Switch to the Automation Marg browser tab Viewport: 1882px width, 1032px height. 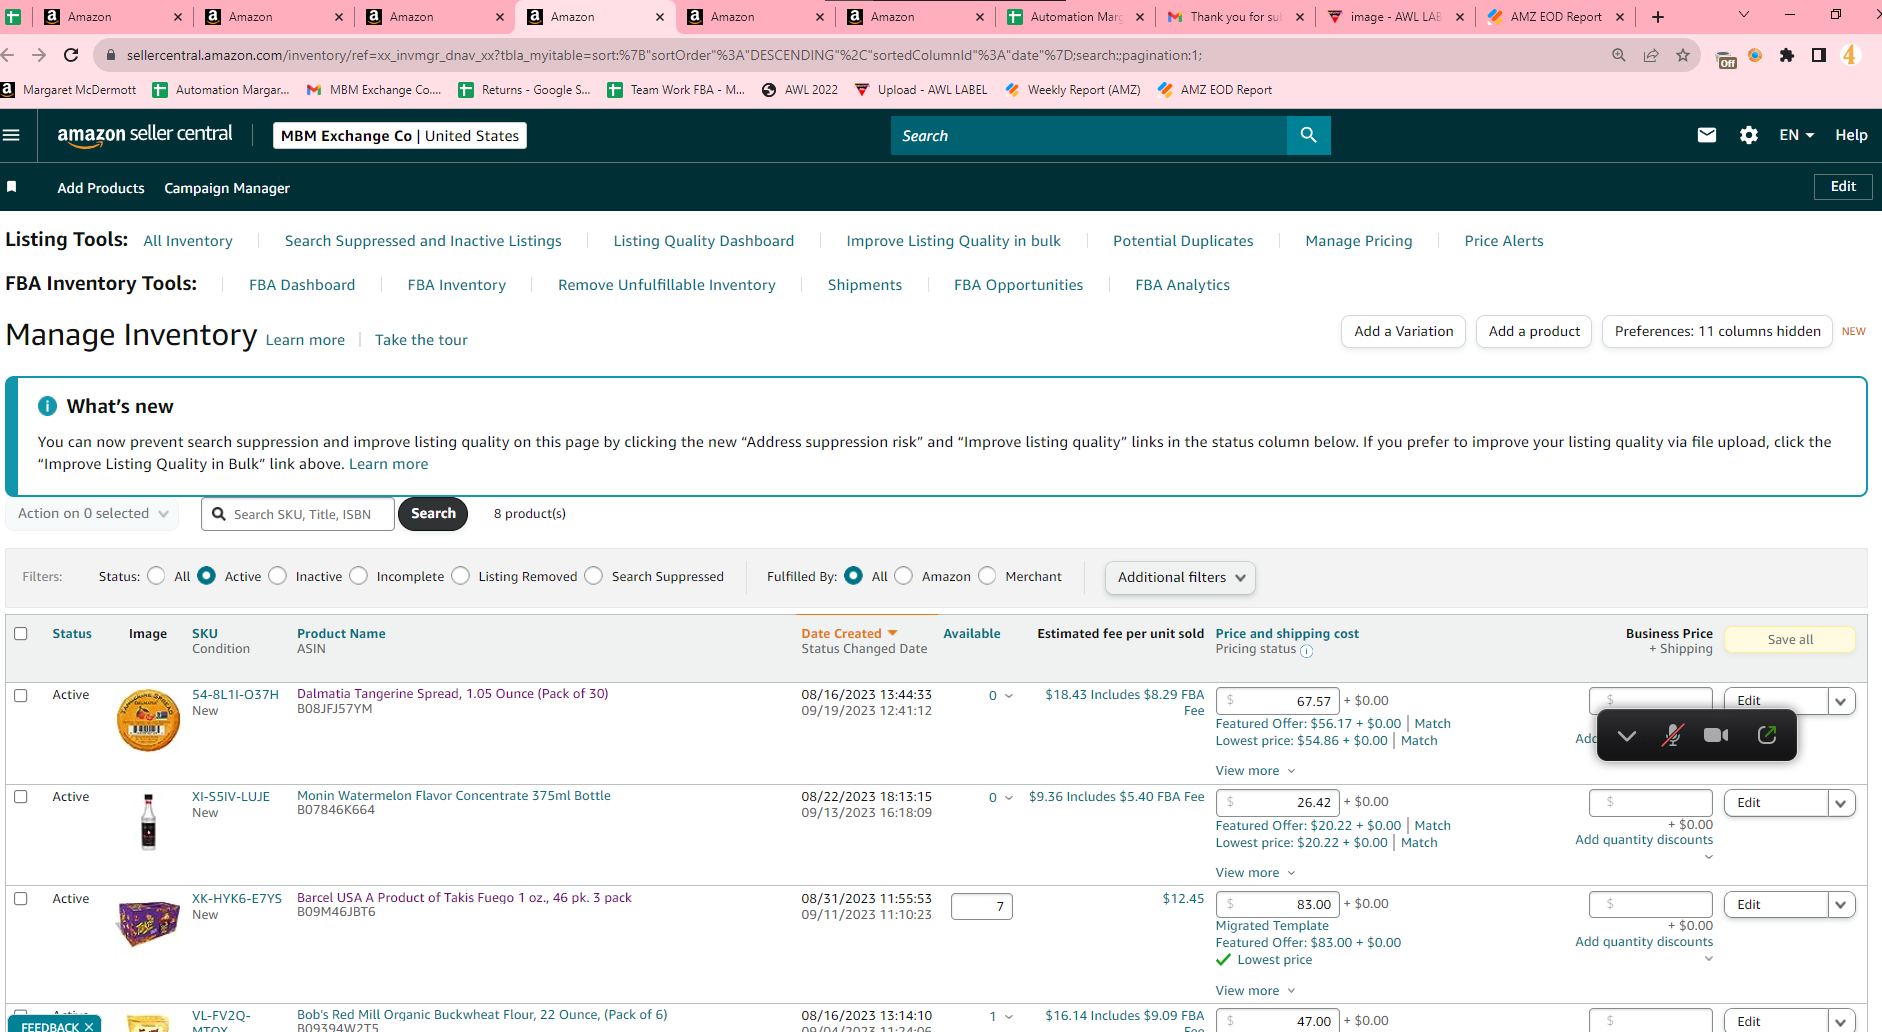[1076, 17]
